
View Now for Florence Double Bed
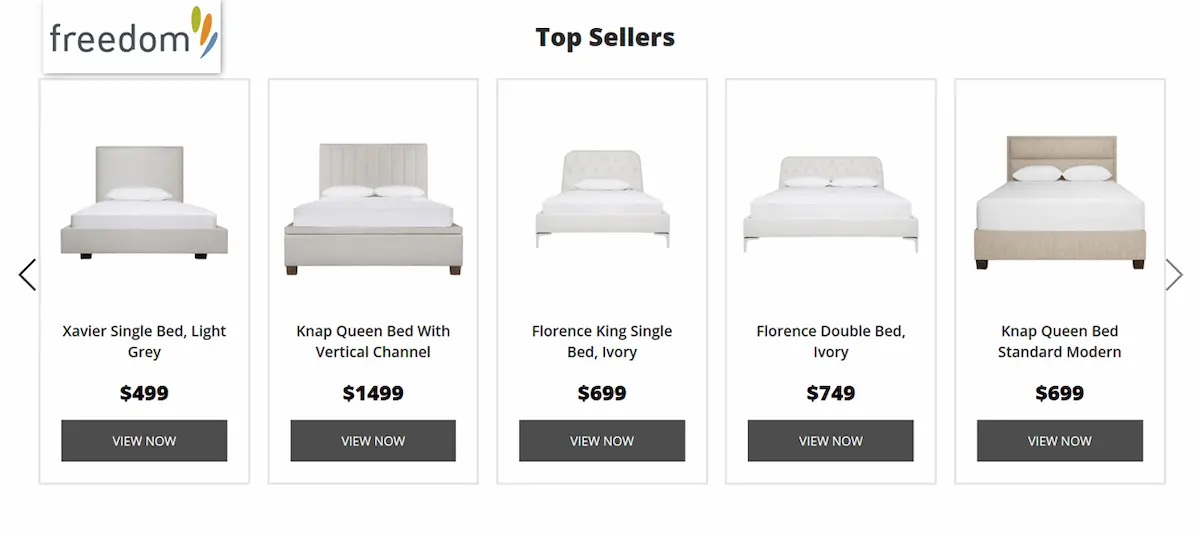831,441
